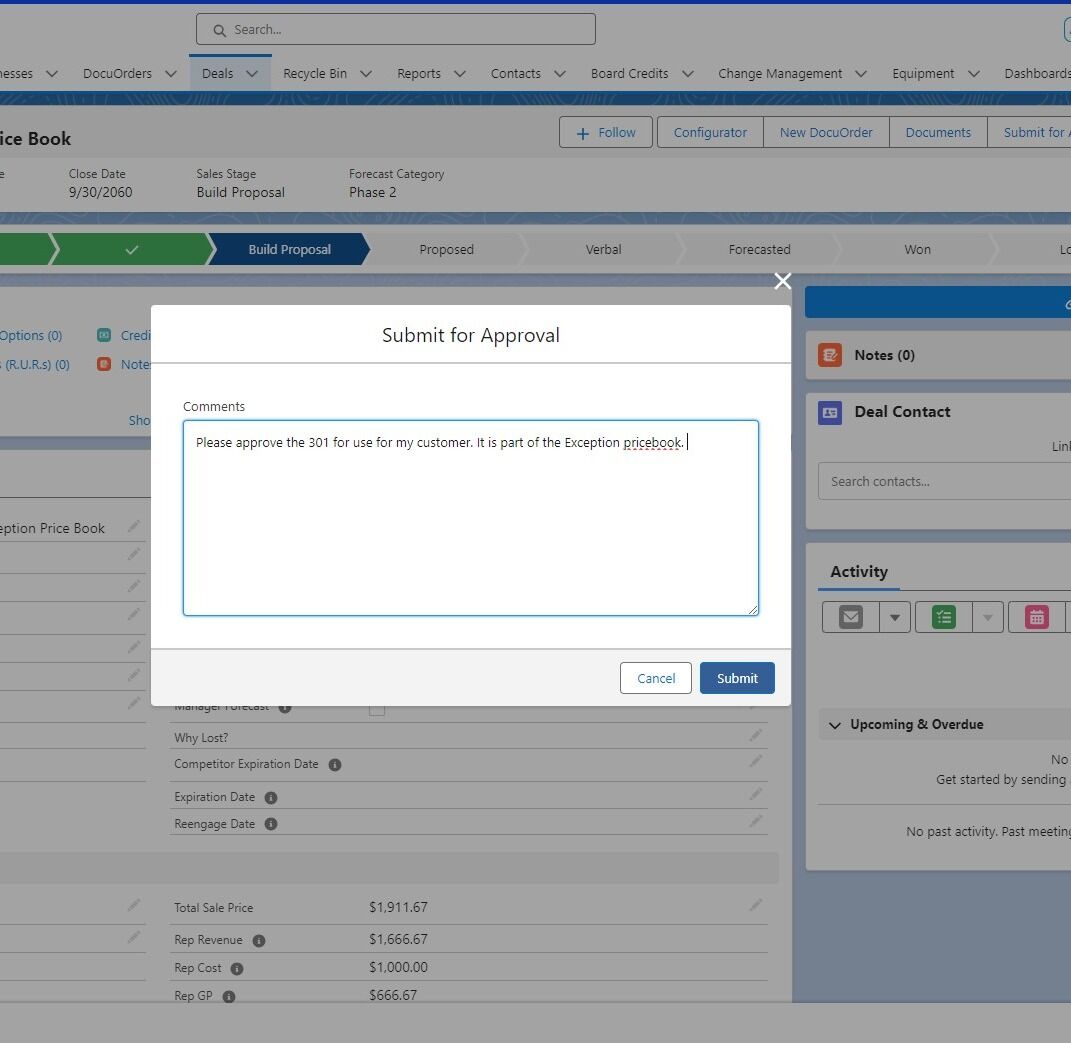Open the (R.U.R.s) (0) related link
This screenshot has height=1043, width=1071.
[35, 365]
